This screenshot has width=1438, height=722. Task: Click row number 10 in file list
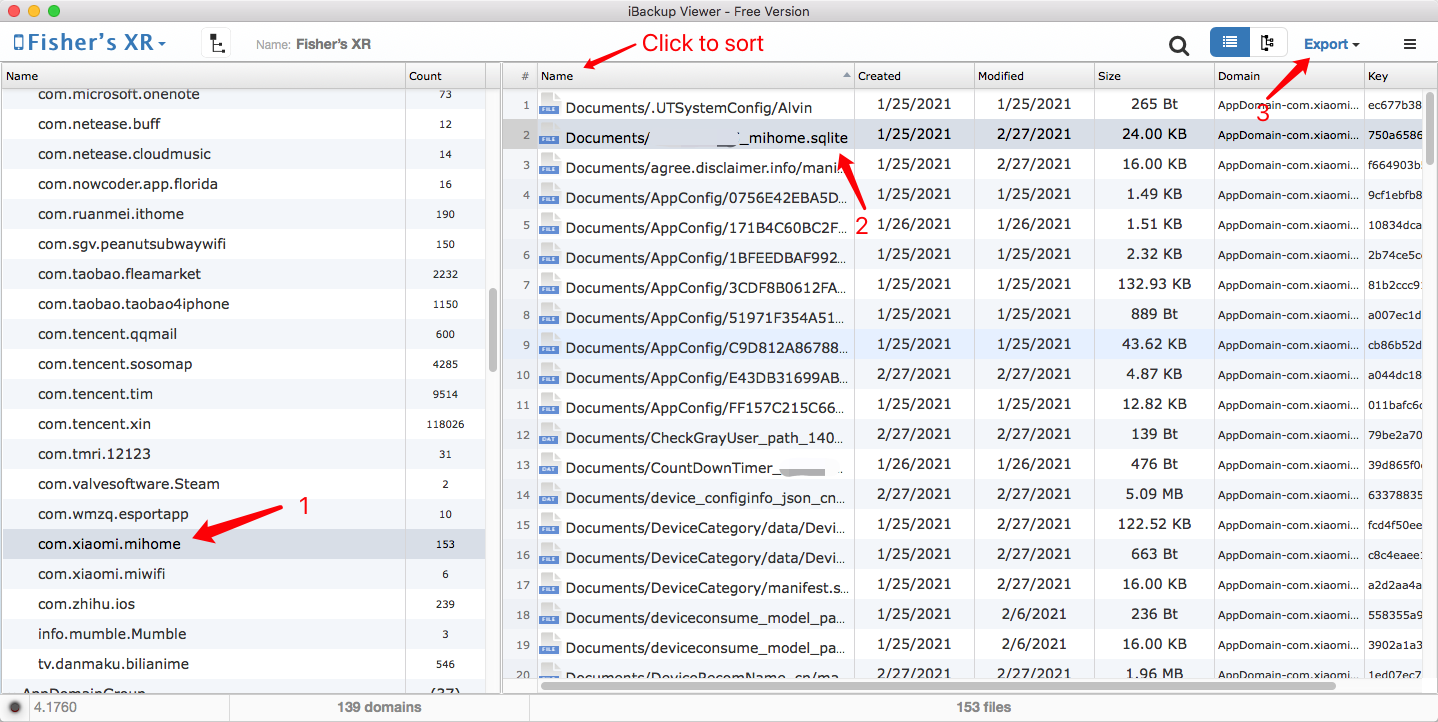tap(523, 375)
